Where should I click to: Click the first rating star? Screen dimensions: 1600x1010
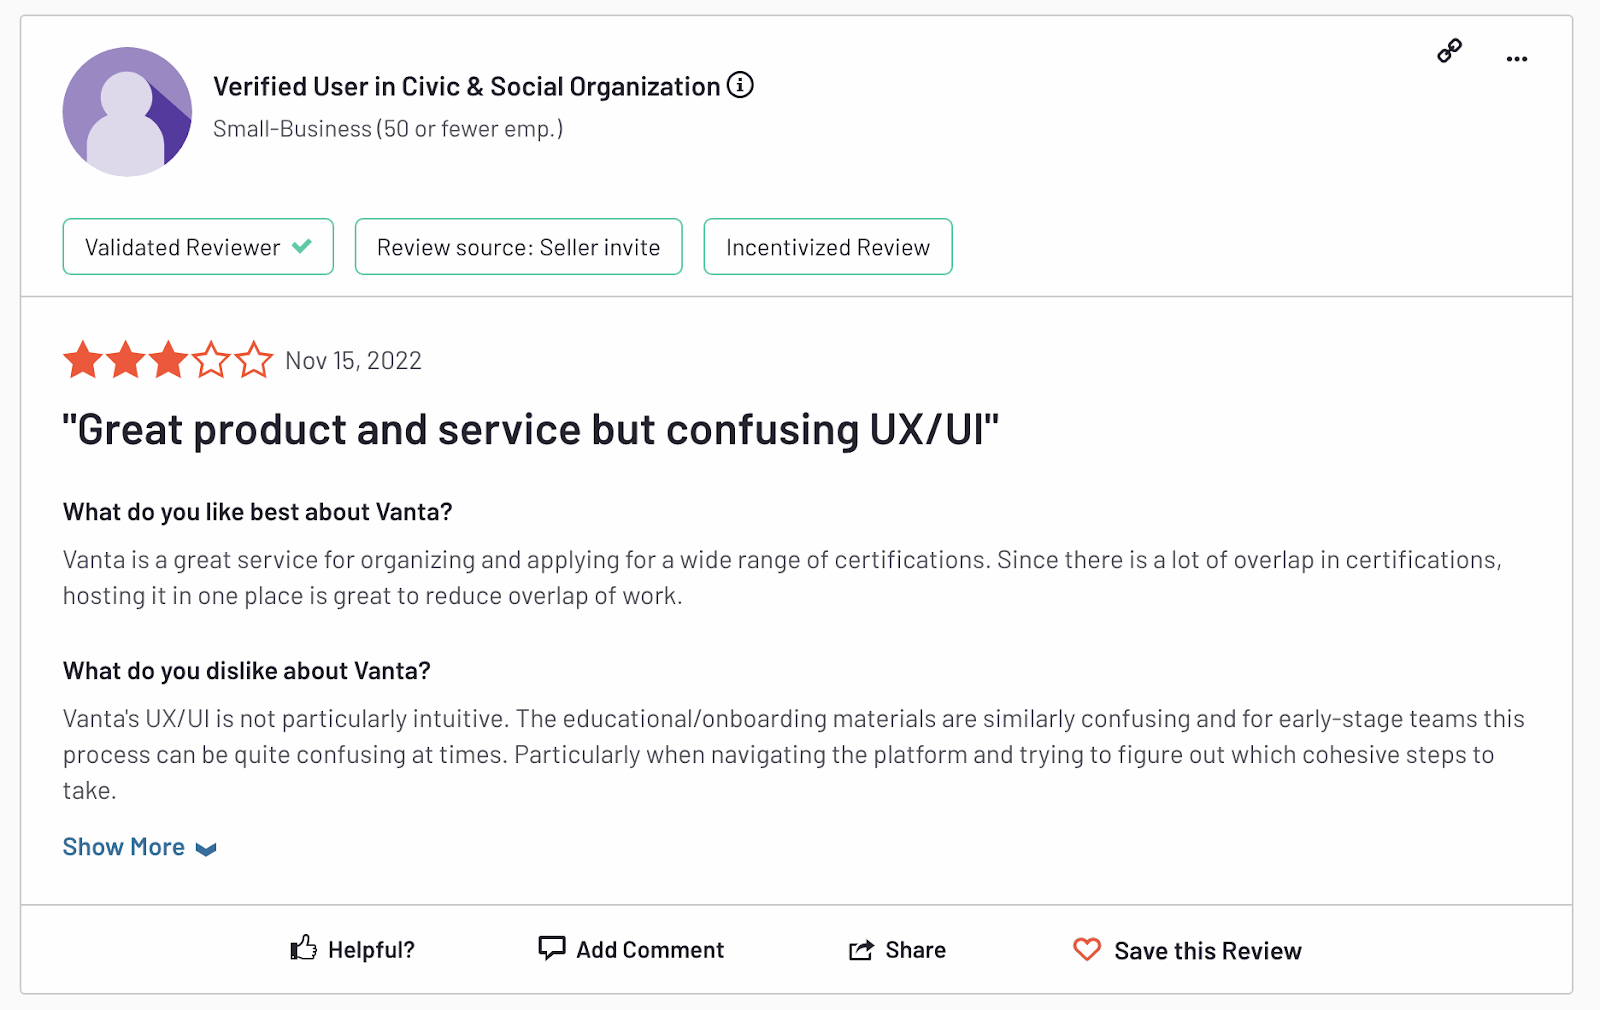(83, 360)
